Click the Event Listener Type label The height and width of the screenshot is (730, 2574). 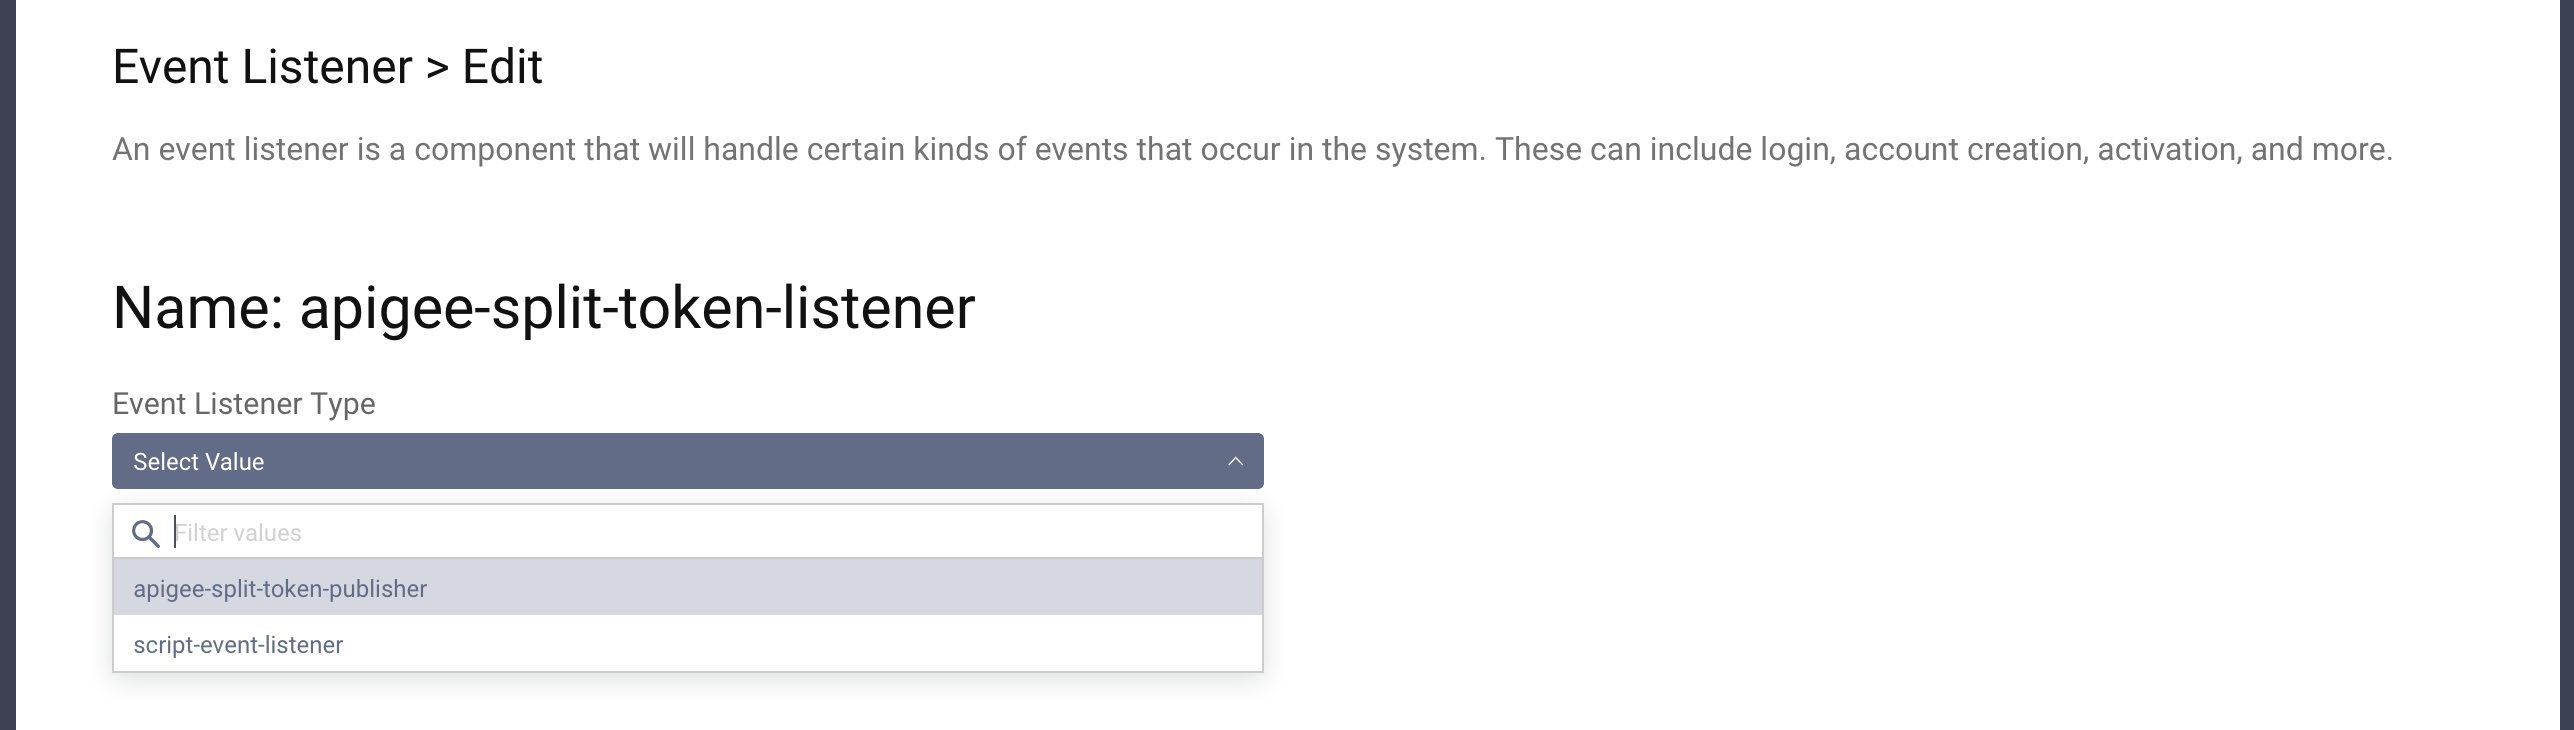pos(244,404)
